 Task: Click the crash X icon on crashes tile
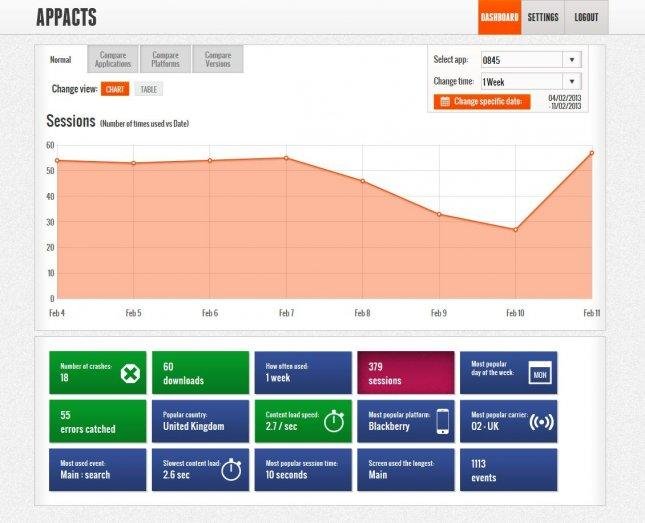129,373
